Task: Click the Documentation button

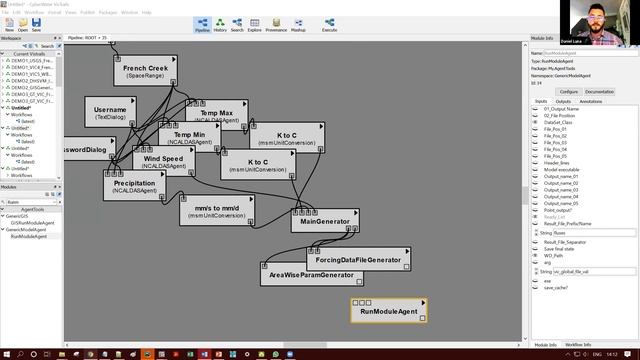Action: click(599, 92)
